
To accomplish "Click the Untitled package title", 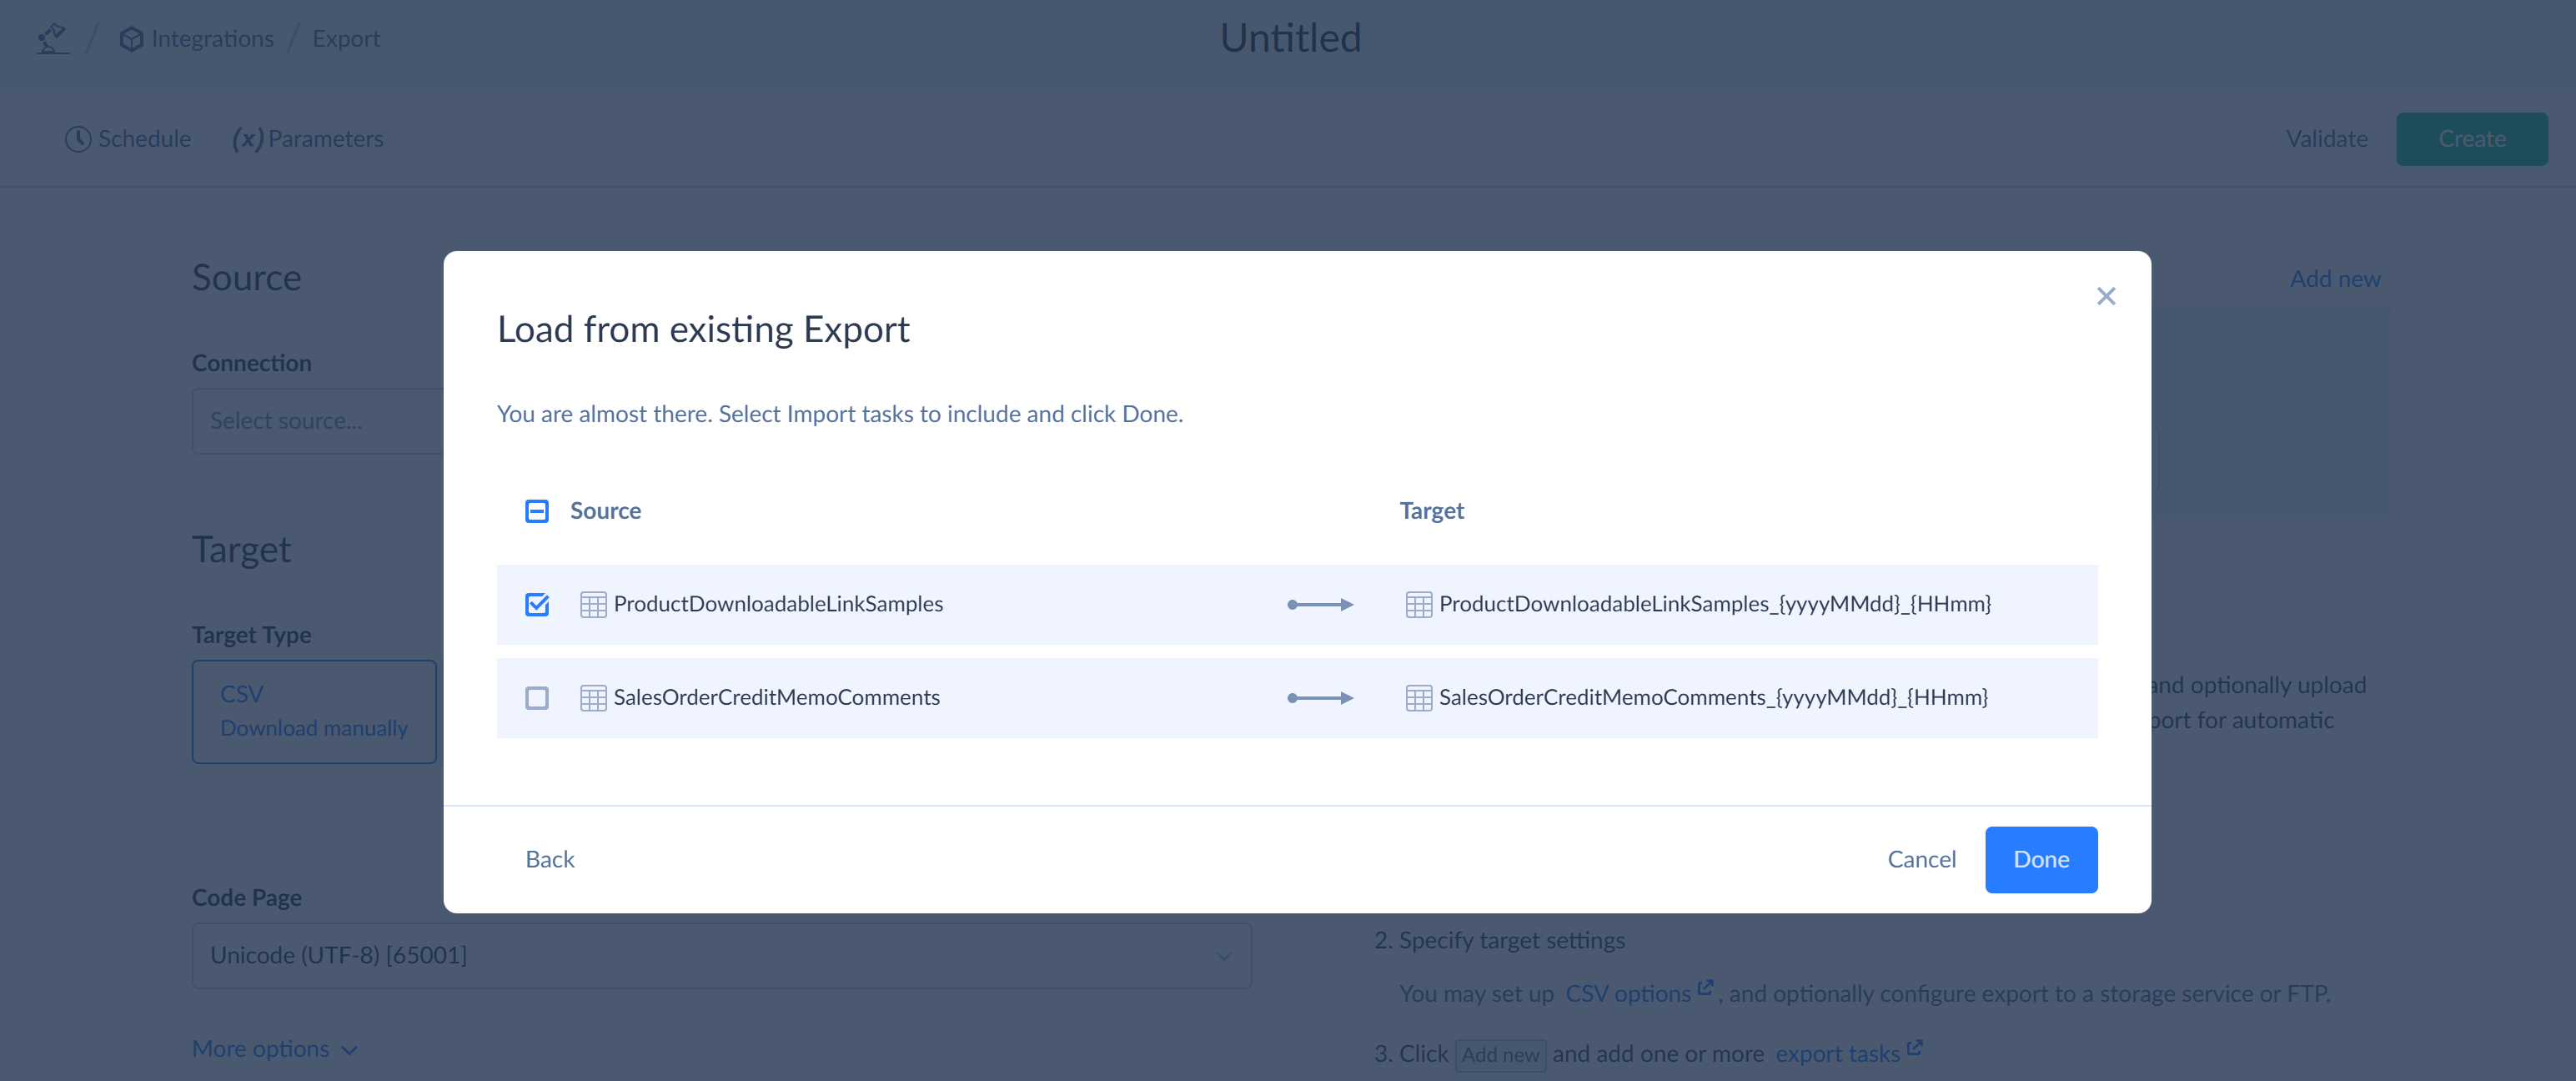I will pyautogui.click(x=1290, y=38).
